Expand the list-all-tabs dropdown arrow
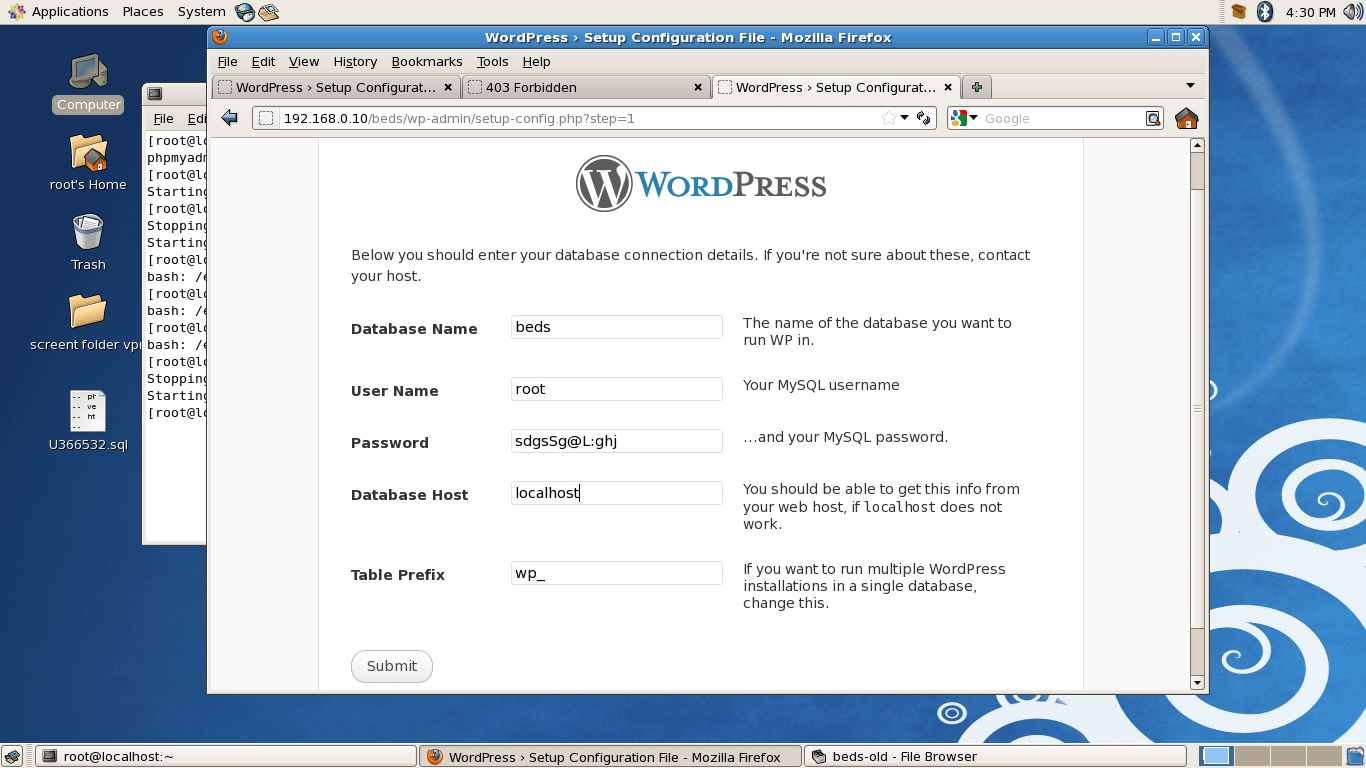This screenshot has height=768, width=1366. pyautogui.click(x=1190, y=86)
